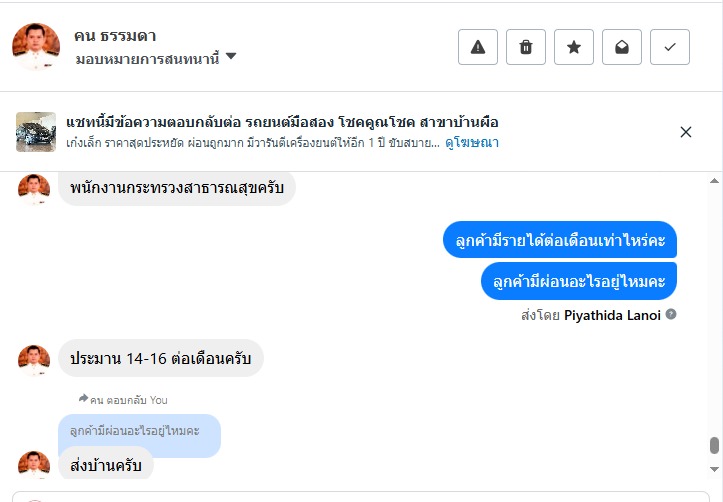Click info icon beside Piyathida Lanoi
Image resolution: width=723 pixels, height=502 pixels.
(671, 314)
